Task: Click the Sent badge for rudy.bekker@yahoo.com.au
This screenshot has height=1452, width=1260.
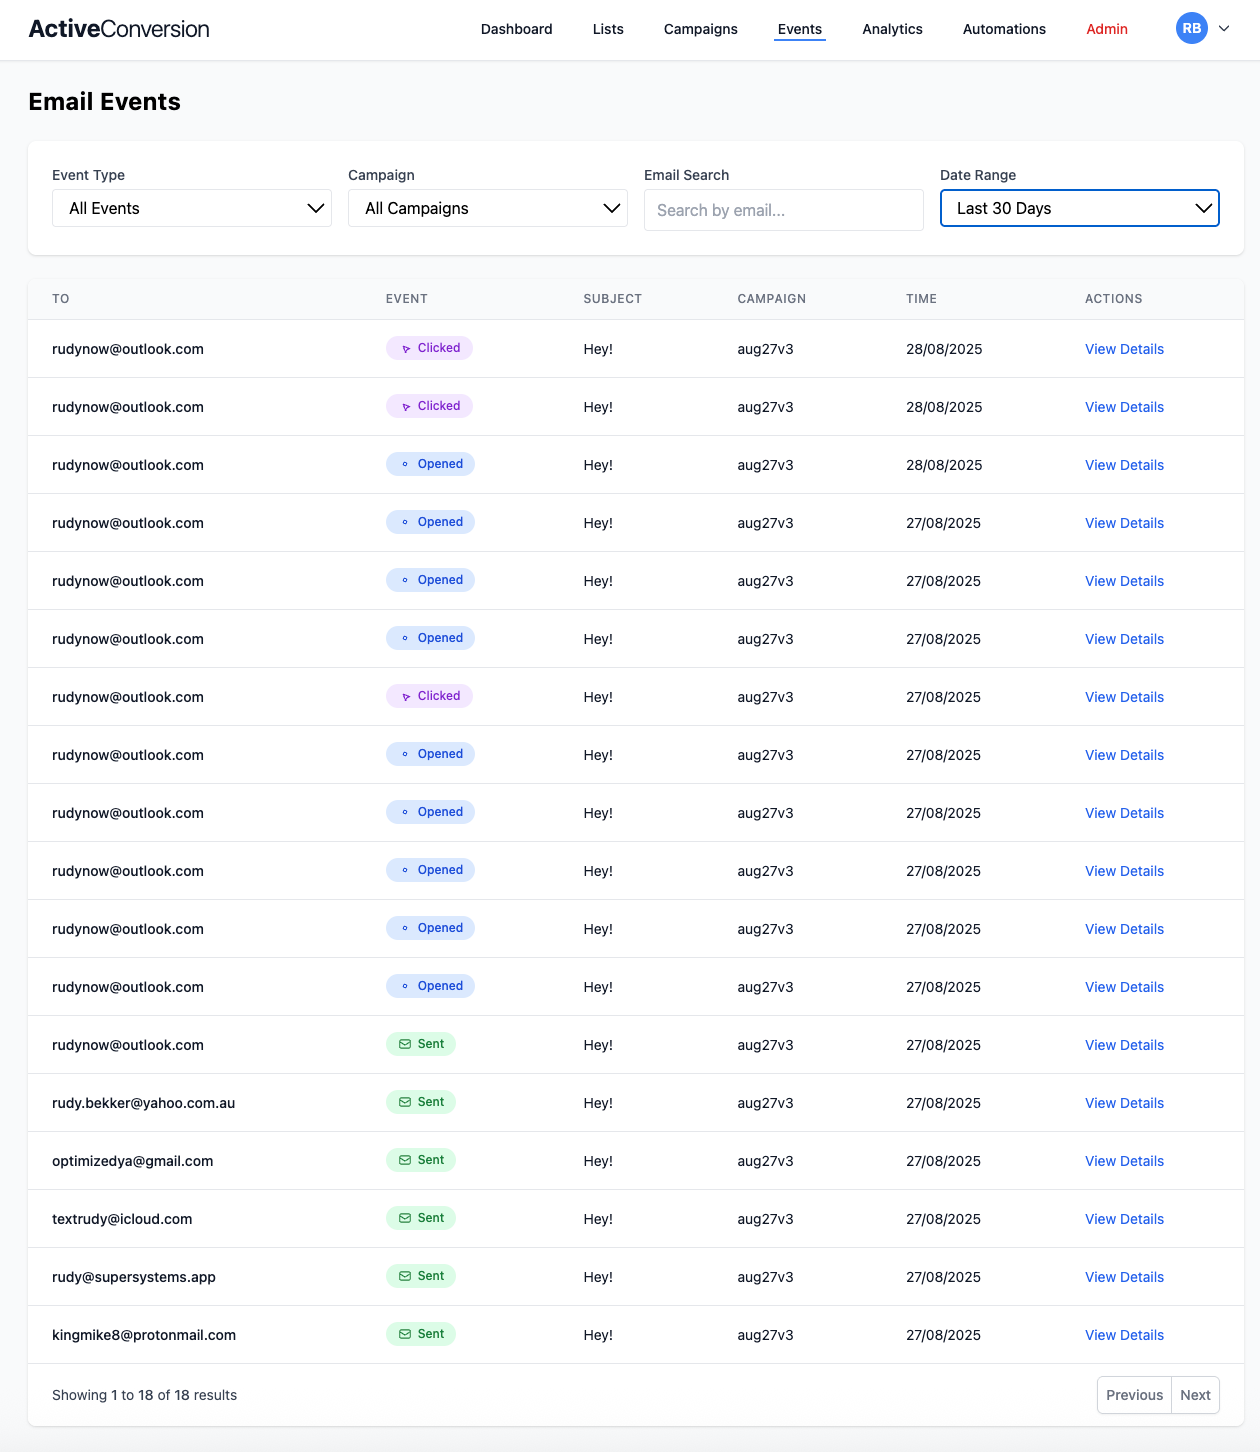Action: (421, 1102)
